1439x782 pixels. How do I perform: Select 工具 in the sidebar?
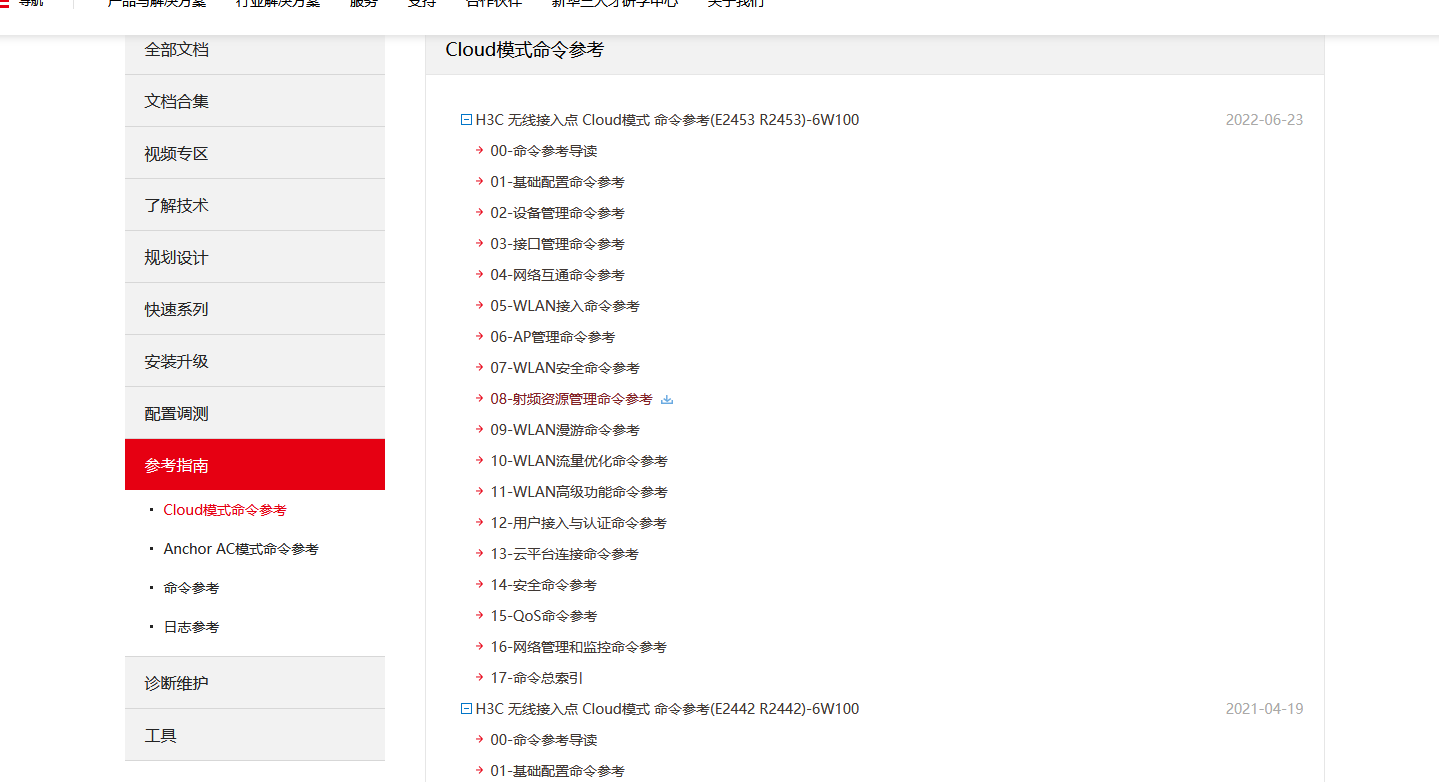click(255, 735)
